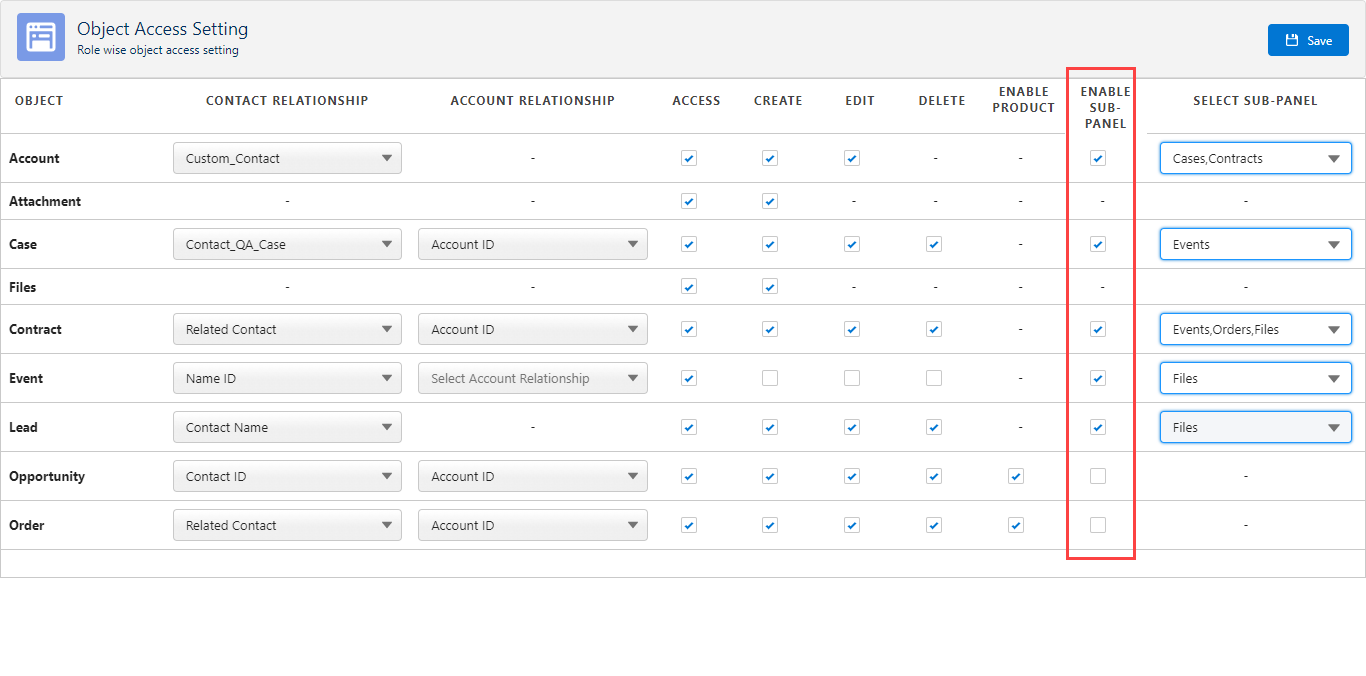
Task: Uncheck Create permission for Files
Action: coord(770,287)
